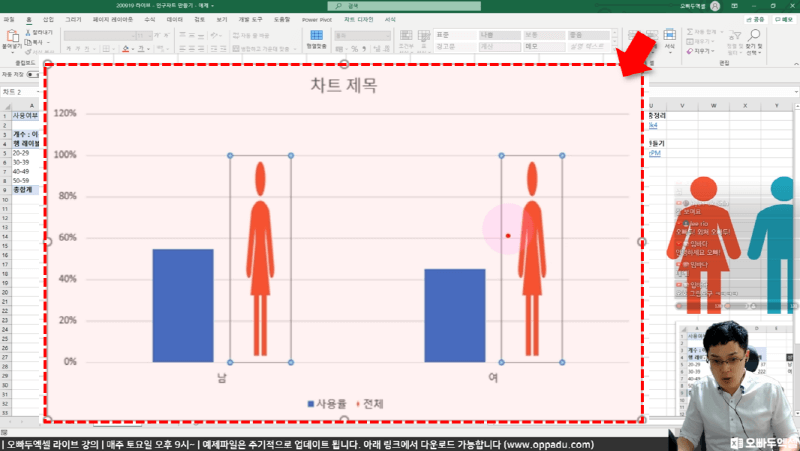Image resolution: width=800 pixels, height=451 pixels.
Task: Switch to the 차트 디자인 tab
Action: click(x=358, y=19)
